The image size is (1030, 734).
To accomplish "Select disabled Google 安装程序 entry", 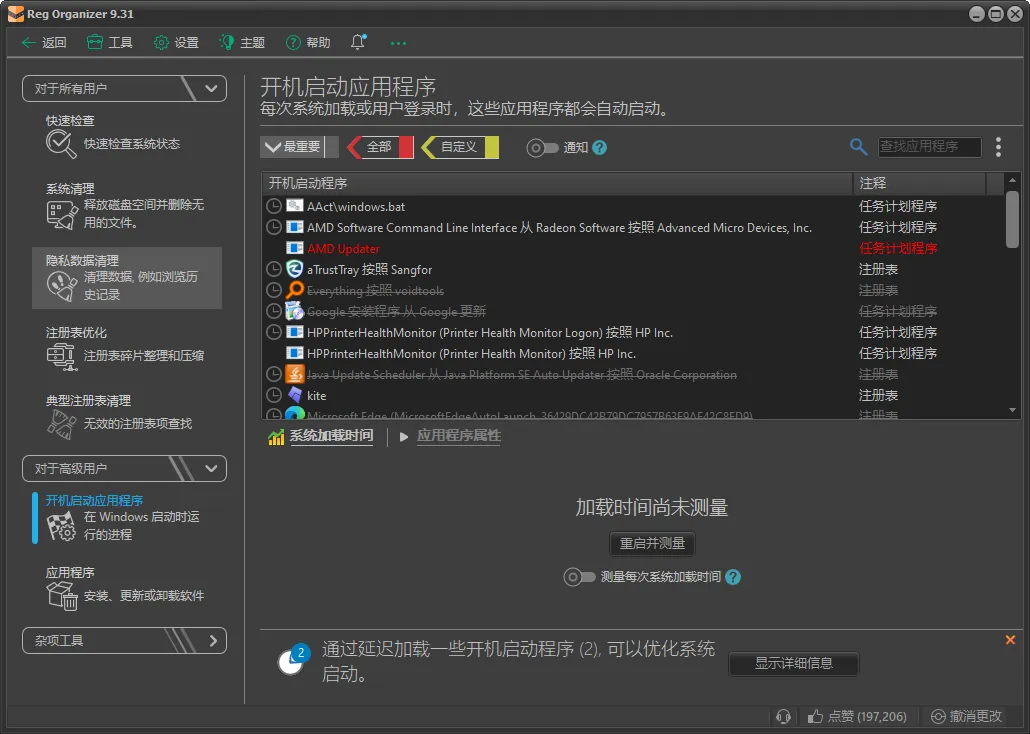I will [633, 311].
